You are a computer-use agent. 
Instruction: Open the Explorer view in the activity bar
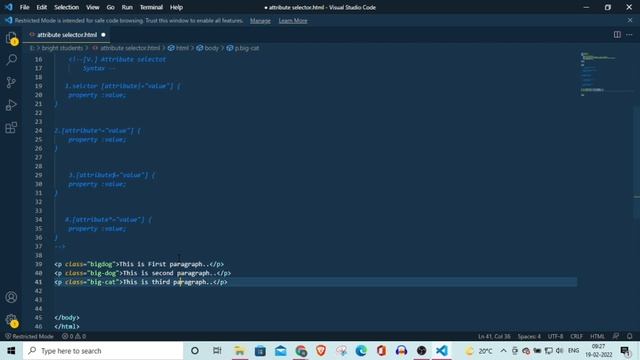pyautogui.click(x=11, y=38)
